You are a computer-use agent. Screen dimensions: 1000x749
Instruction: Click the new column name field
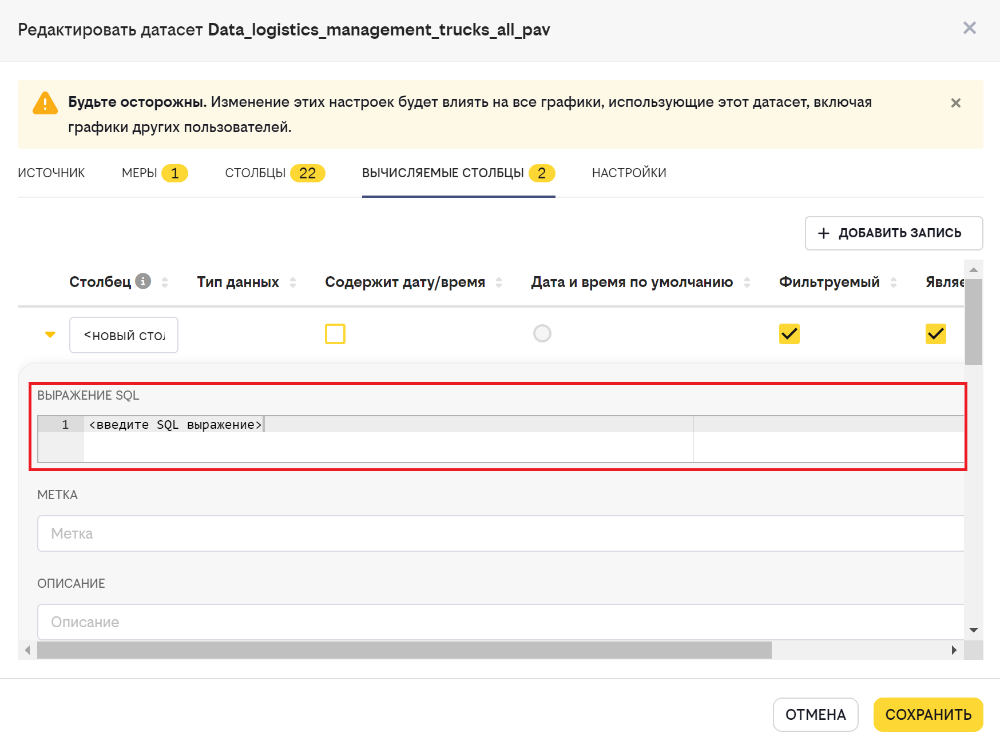(x=124, y=335)
